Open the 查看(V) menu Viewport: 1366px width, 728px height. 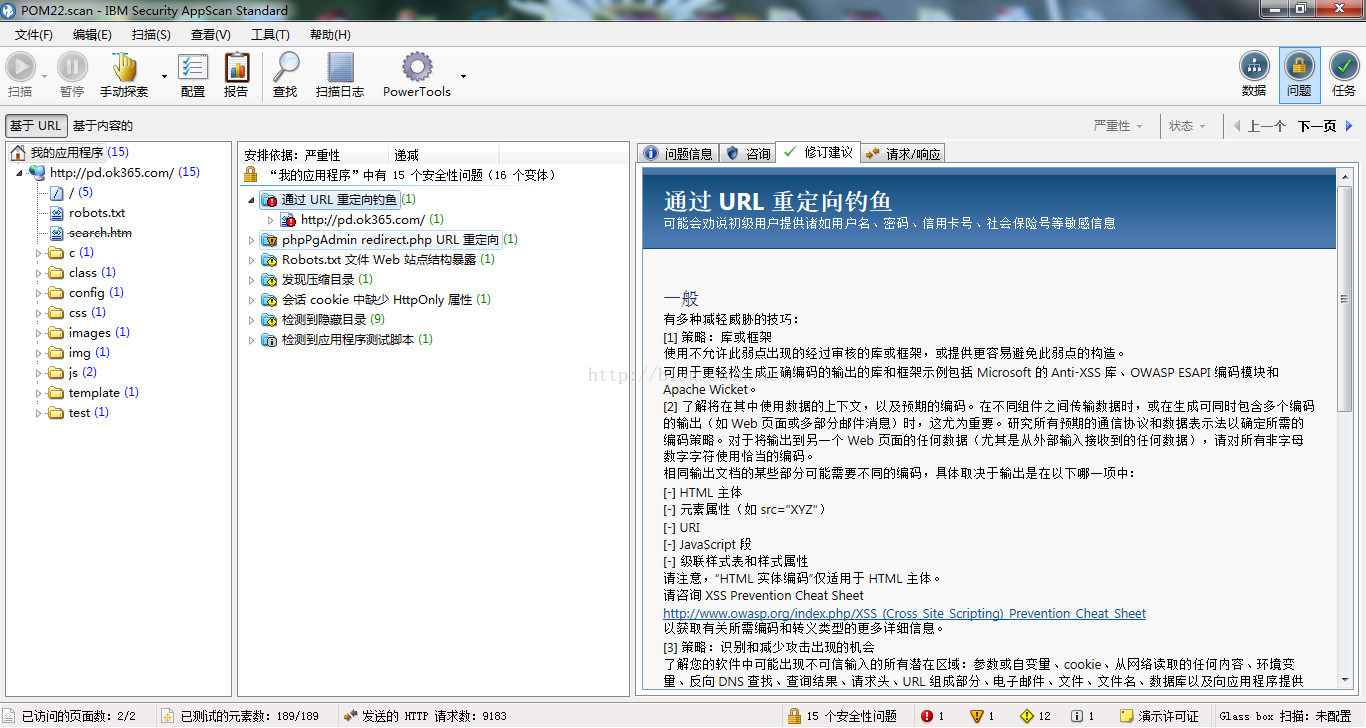210,34
